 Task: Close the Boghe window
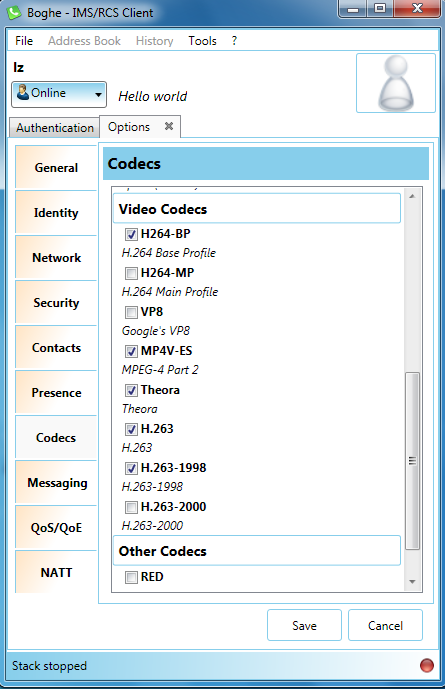point(417,9)
